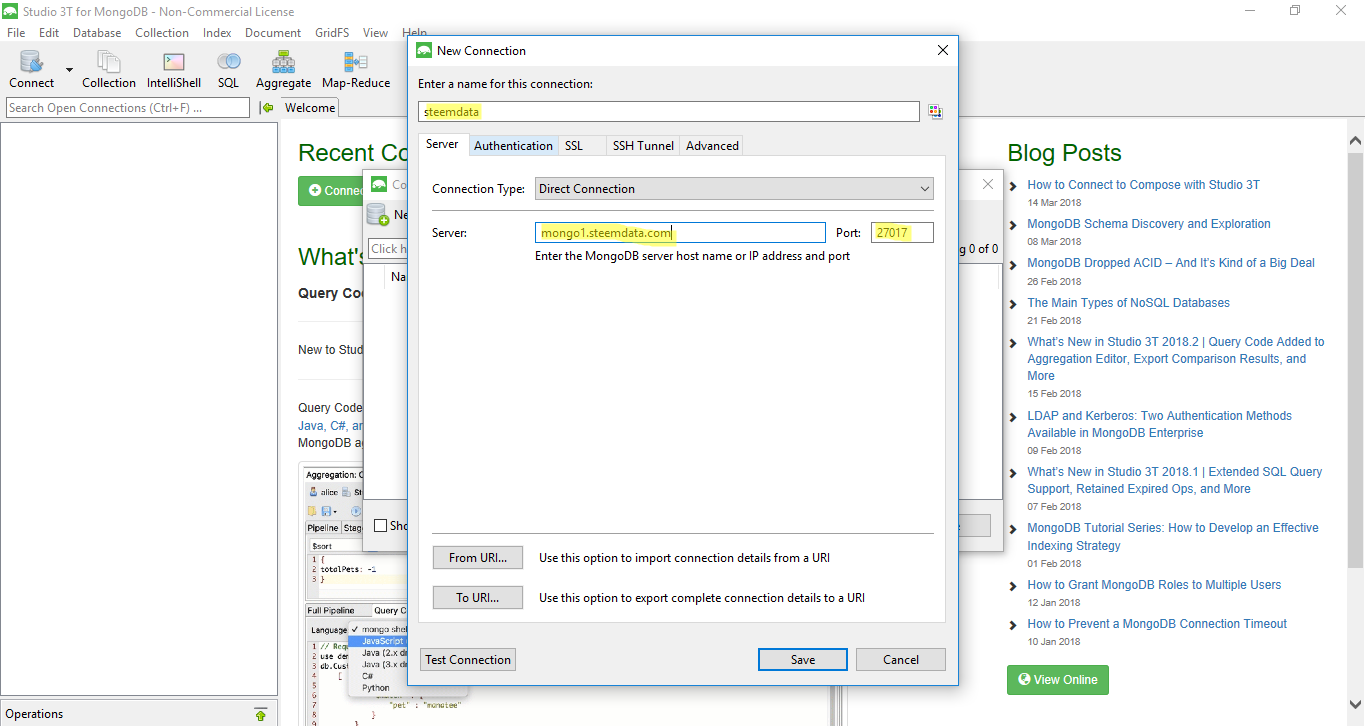Viewport: 1365px width, 726px height.
Task: Open 'How to Connect to Compose' blog post
Action: (1143, 185)
